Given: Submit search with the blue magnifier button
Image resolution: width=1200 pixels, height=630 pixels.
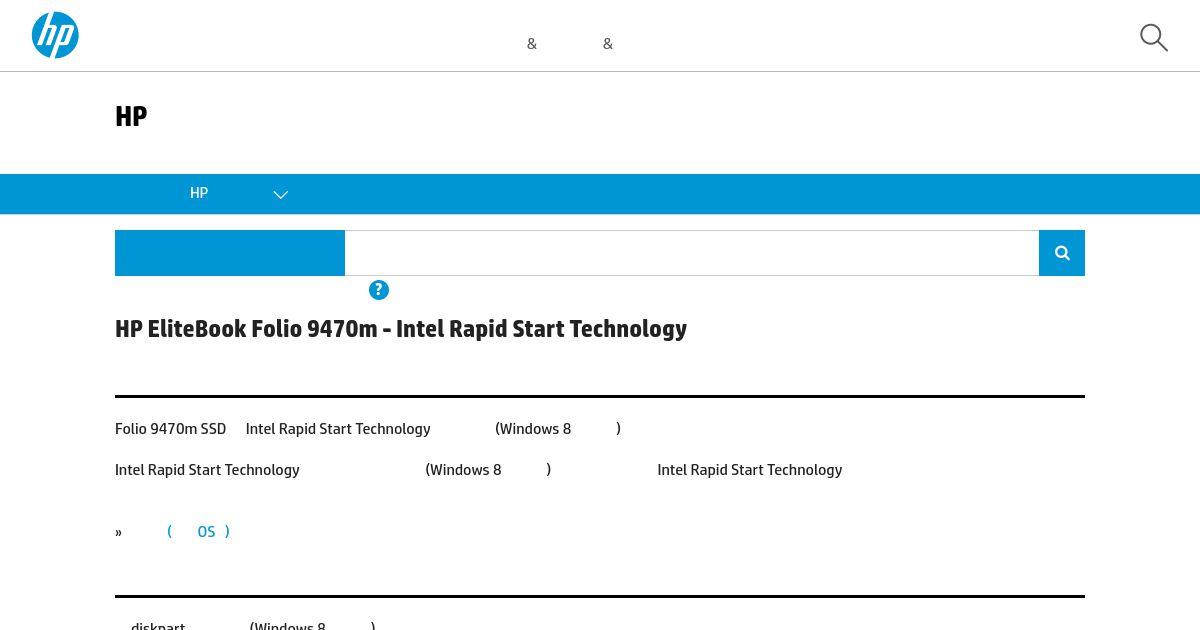Looking at the screenshot, I should coord(1062,253).
